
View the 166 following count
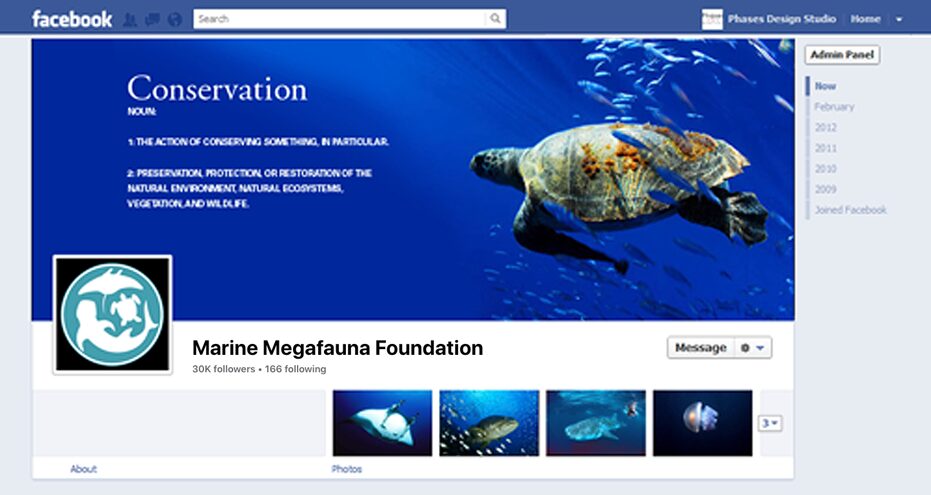pyautogui.click(x=295, y=369)
